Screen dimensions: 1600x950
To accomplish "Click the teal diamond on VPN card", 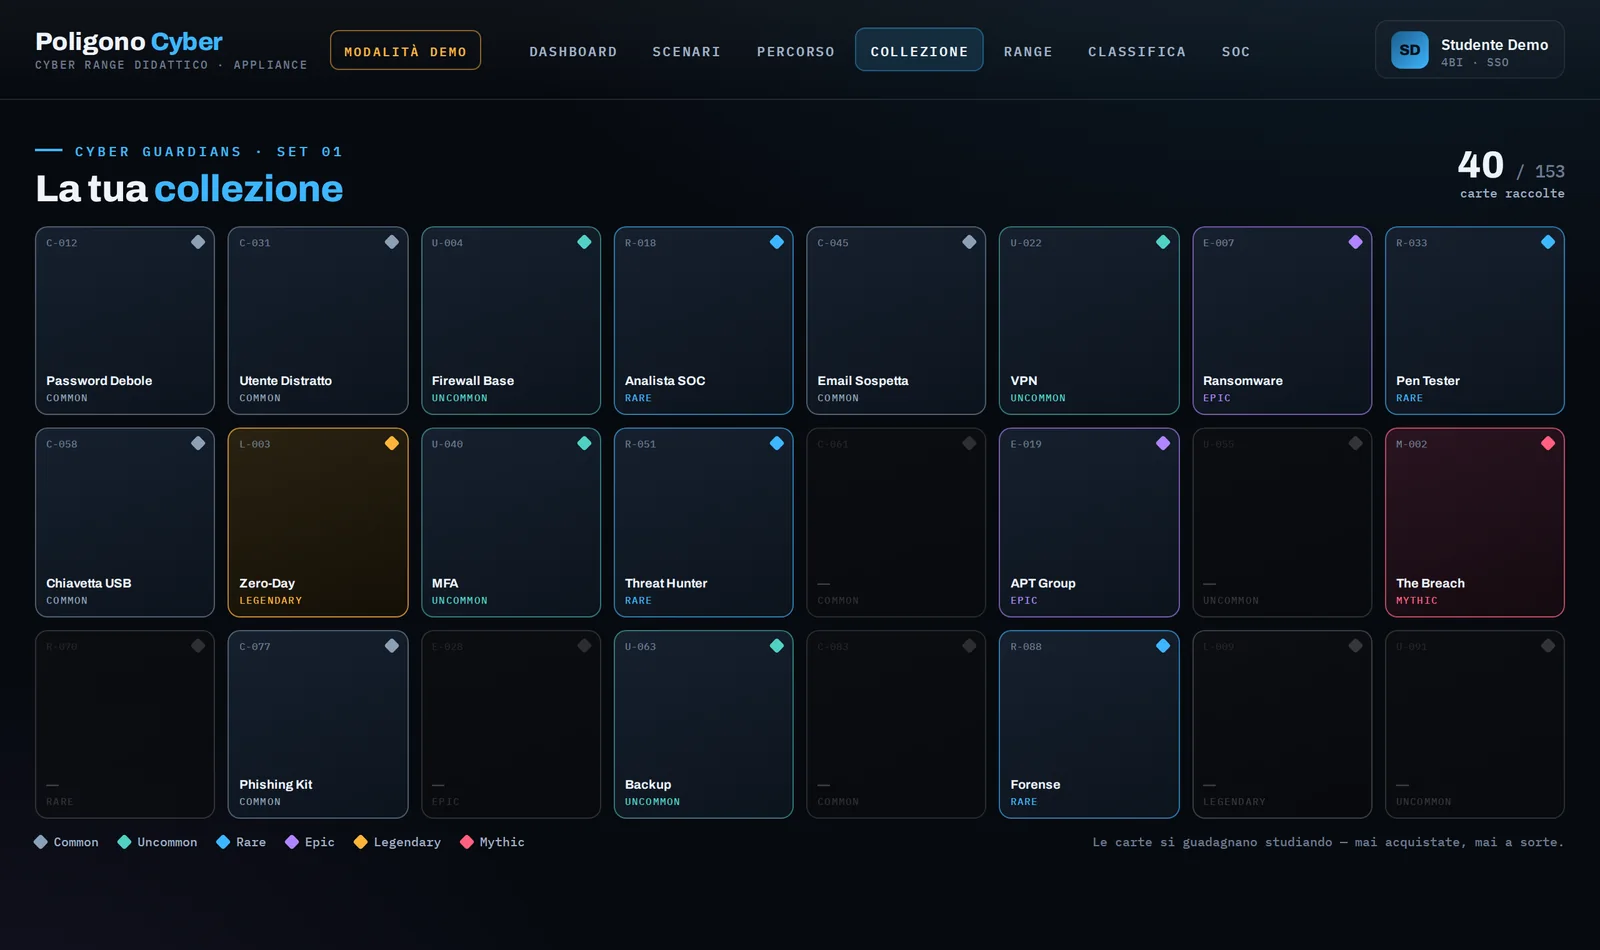I will click(1163, 242).
